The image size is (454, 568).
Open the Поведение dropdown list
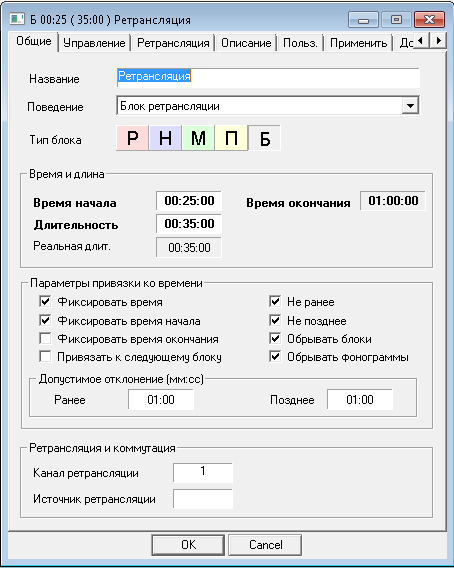[410, 106]
